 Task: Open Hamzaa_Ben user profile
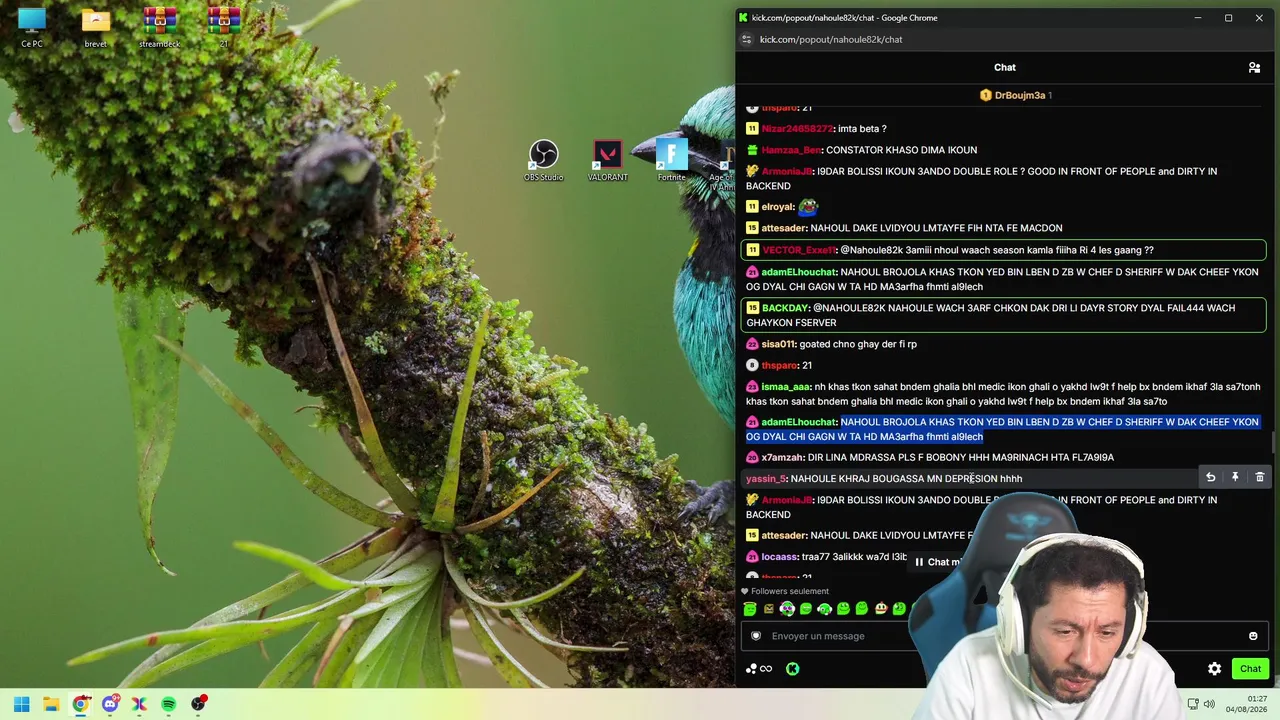[791, 150]
